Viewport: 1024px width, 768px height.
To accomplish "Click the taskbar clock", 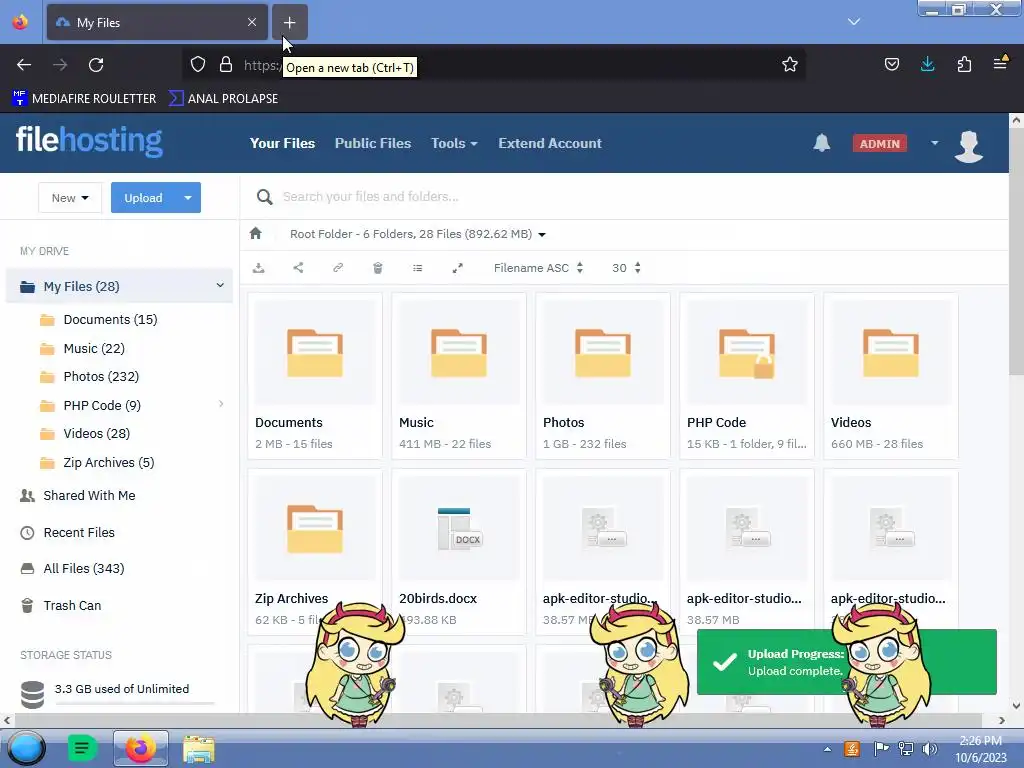I will point(980,749).
